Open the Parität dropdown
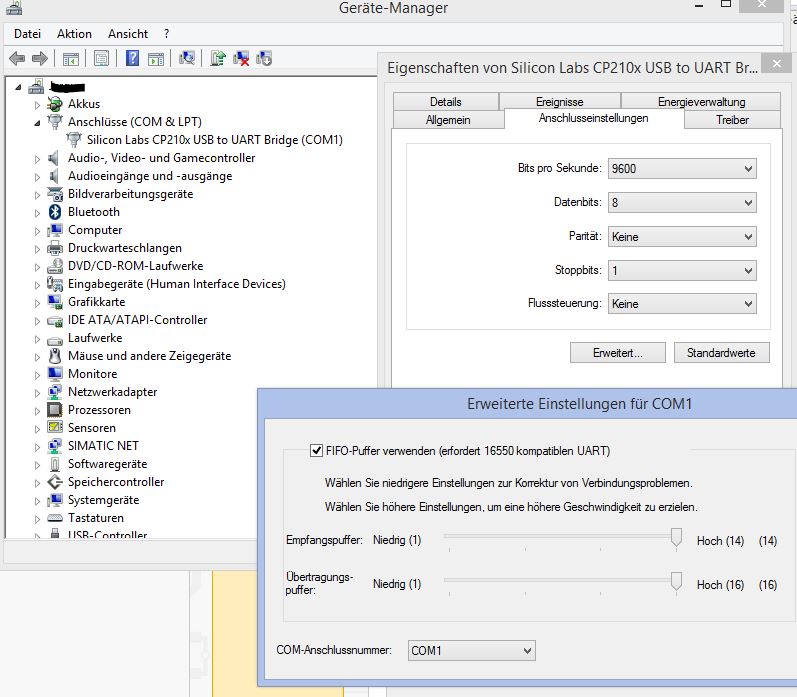Screen dimensions: 797x697 (x=682, y=237)
